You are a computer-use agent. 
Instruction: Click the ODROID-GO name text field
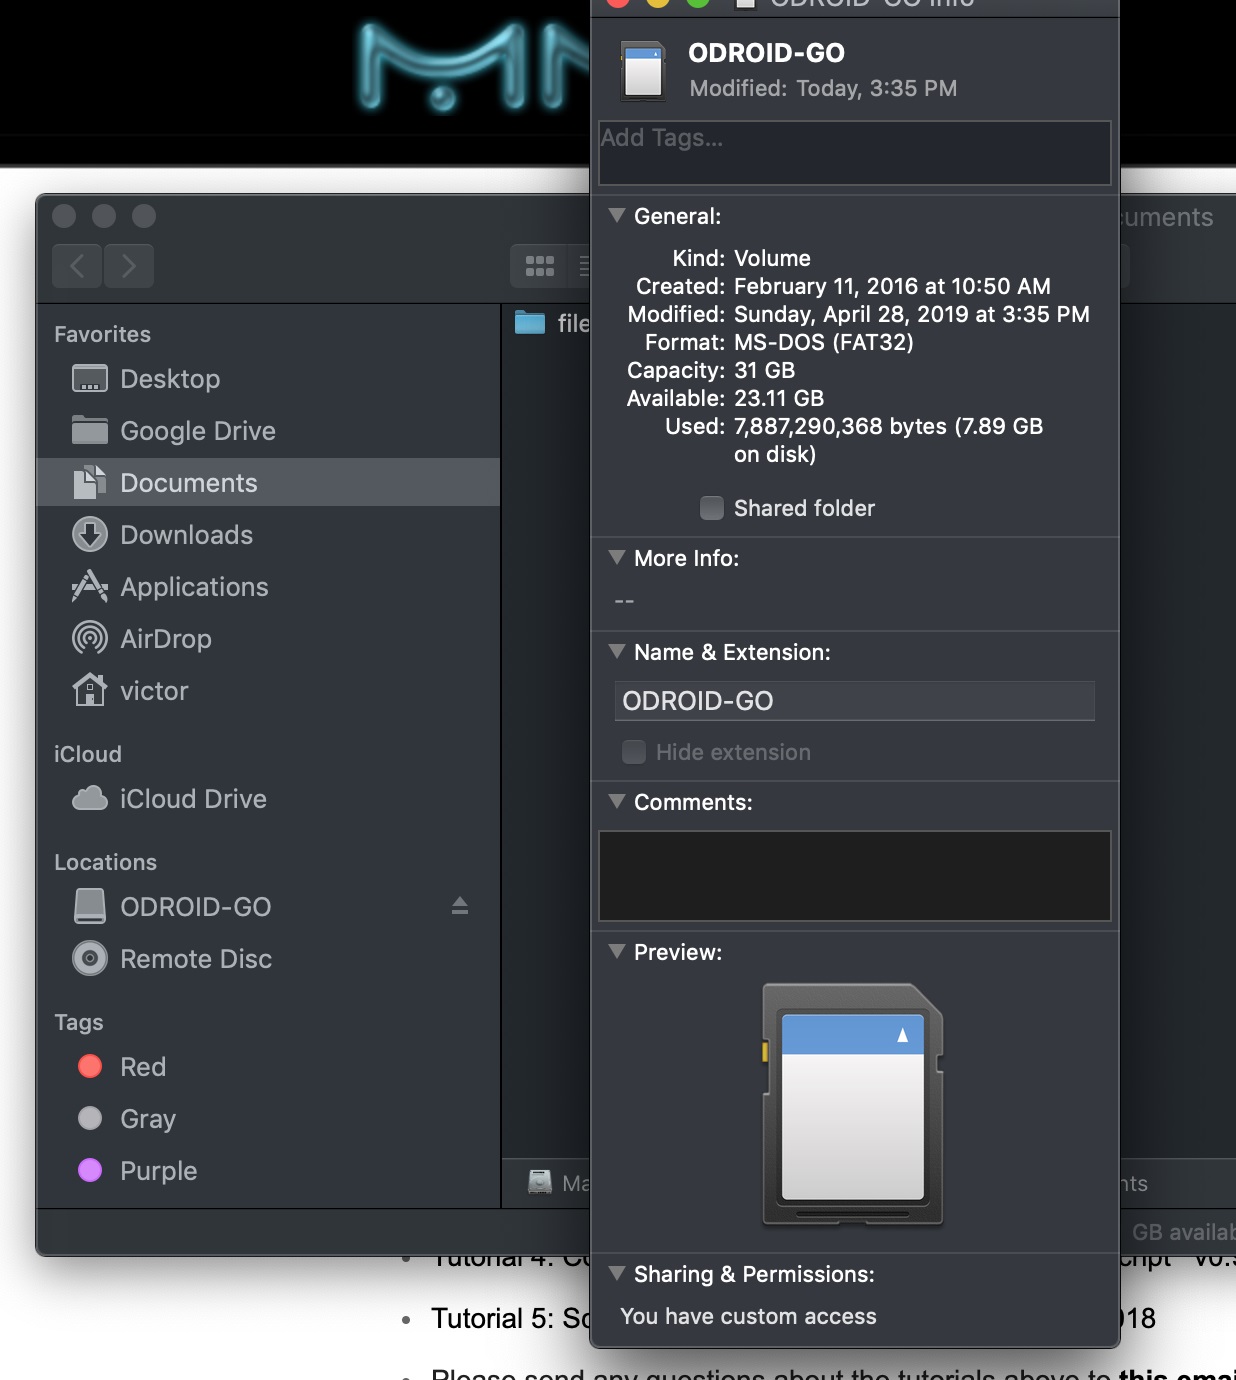[x=854, y=701]
